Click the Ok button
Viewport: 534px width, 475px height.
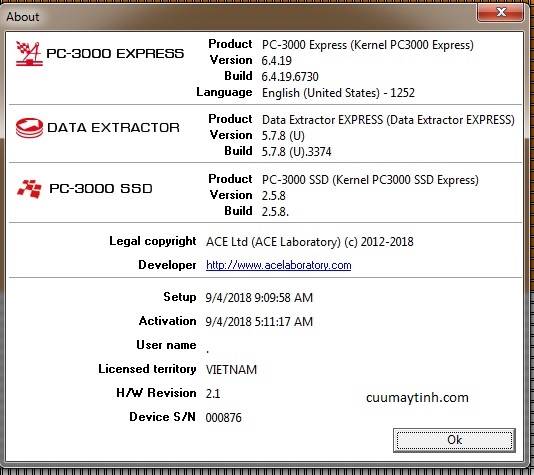click(454, 440)
